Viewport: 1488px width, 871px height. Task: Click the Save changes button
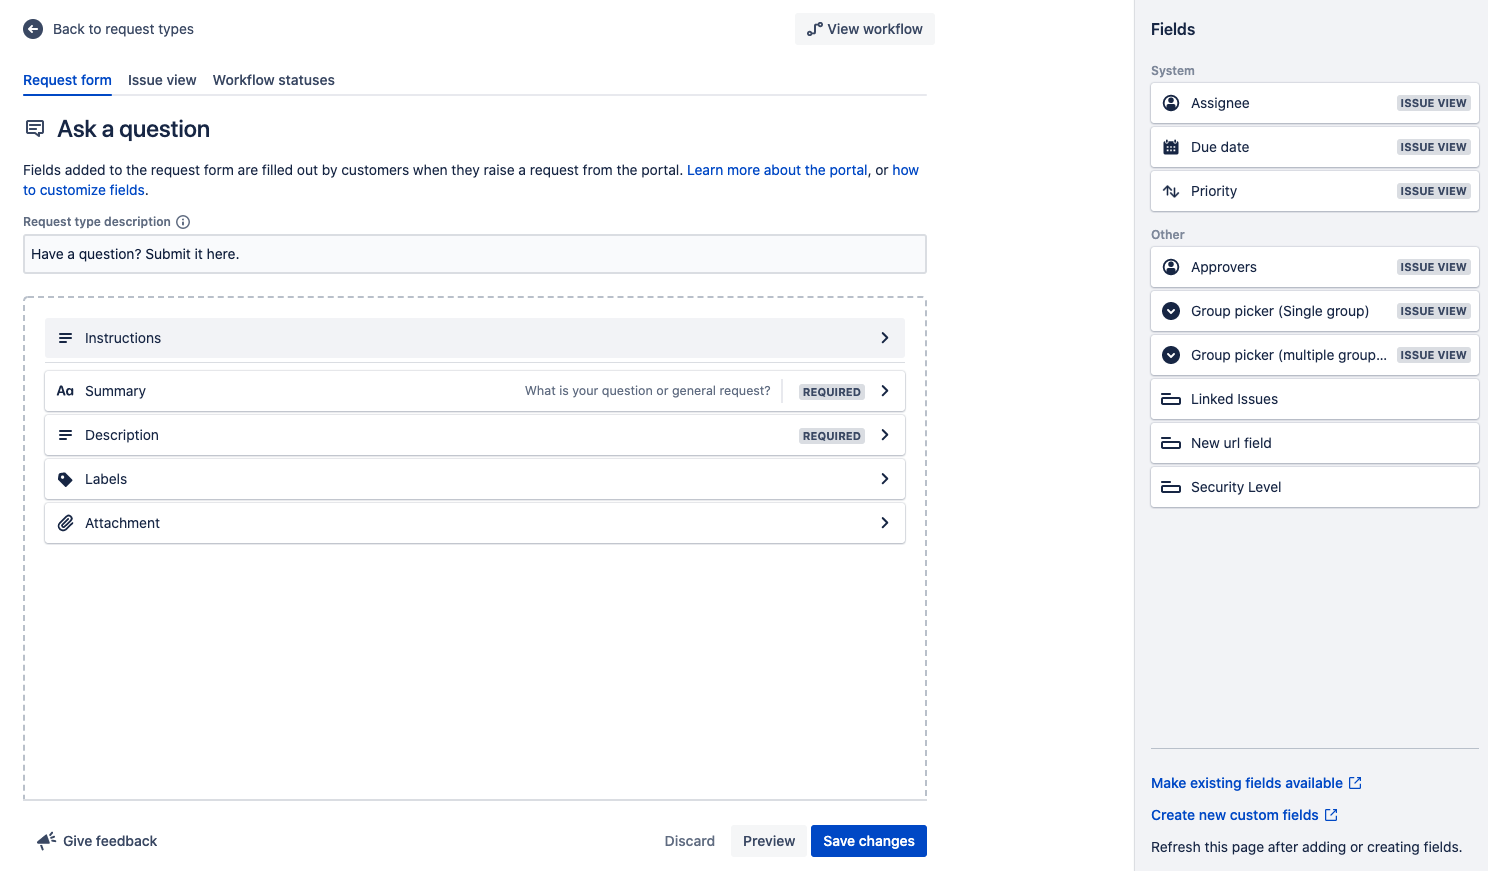pyautogui.click(x=869, y=841)
